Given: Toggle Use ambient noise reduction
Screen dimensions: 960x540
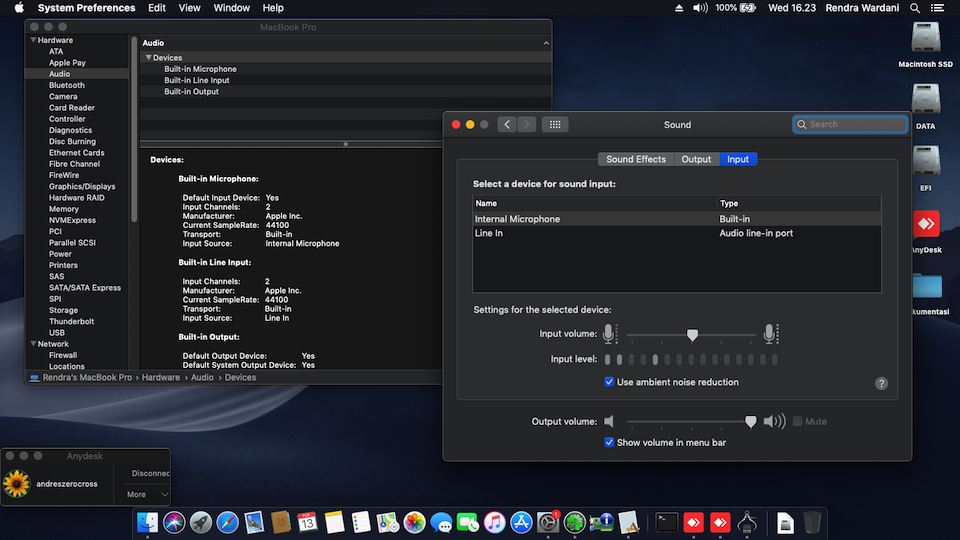Looking at the screenshot, I should point(609,382).
